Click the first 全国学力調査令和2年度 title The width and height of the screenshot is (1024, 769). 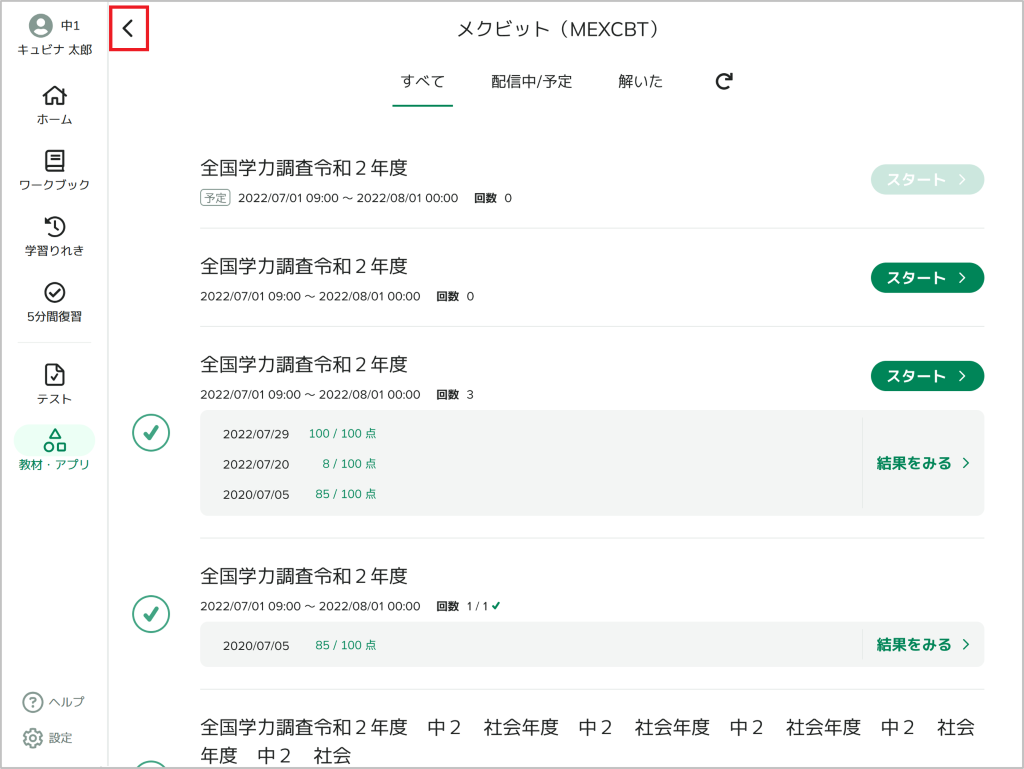tap(304, 168)
